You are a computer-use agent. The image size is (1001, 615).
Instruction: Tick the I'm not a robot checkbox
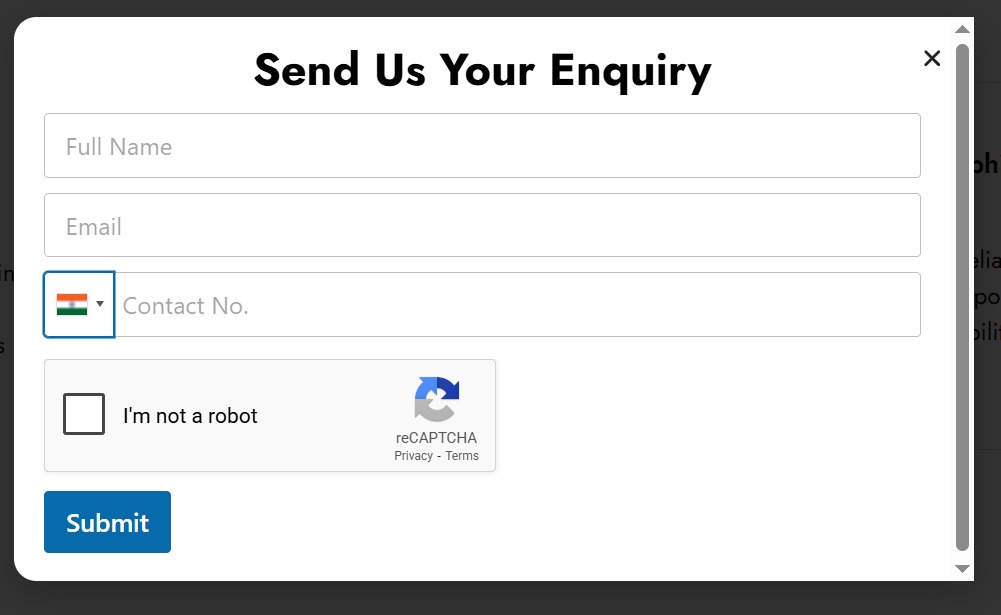coord(84,415)
